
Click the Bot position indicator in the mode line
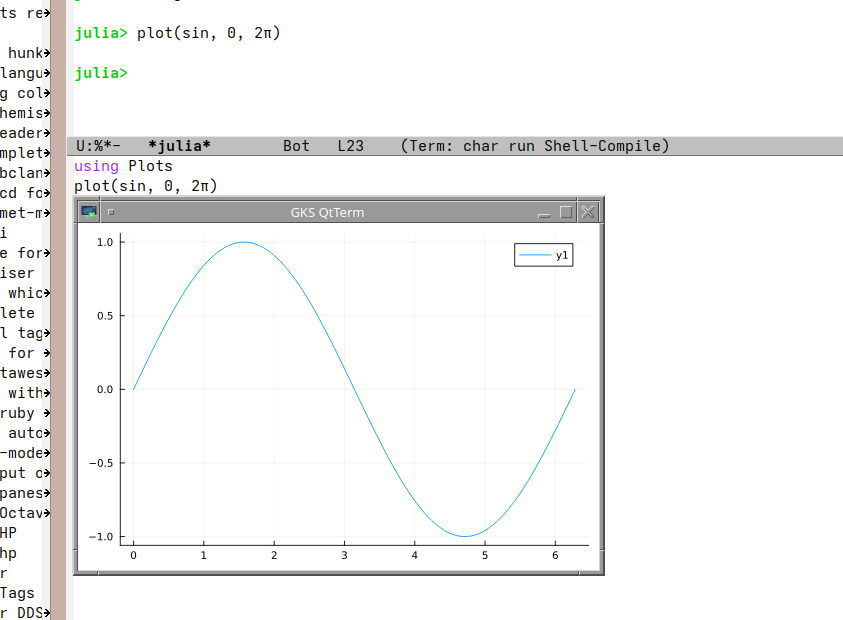[296, 146]
